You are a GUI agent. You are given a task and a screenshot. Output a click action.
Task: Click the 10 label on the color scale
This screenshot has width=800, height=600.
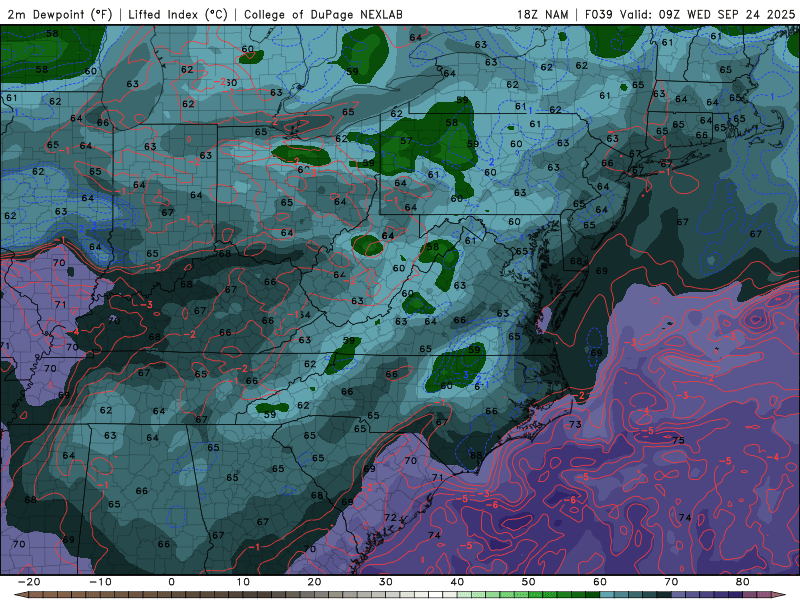click(243, 582)
